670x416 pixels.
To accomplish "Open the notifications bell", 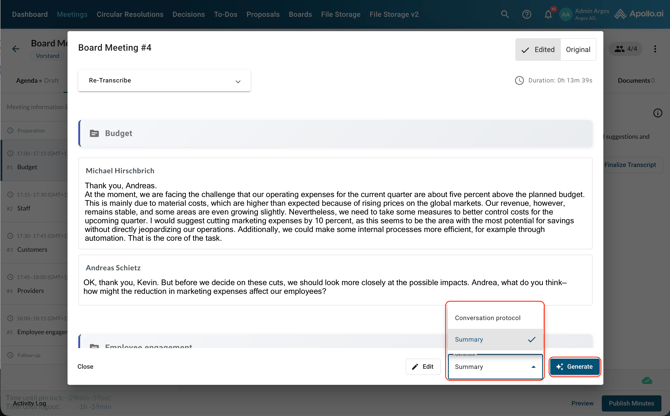I will [548, 15].
